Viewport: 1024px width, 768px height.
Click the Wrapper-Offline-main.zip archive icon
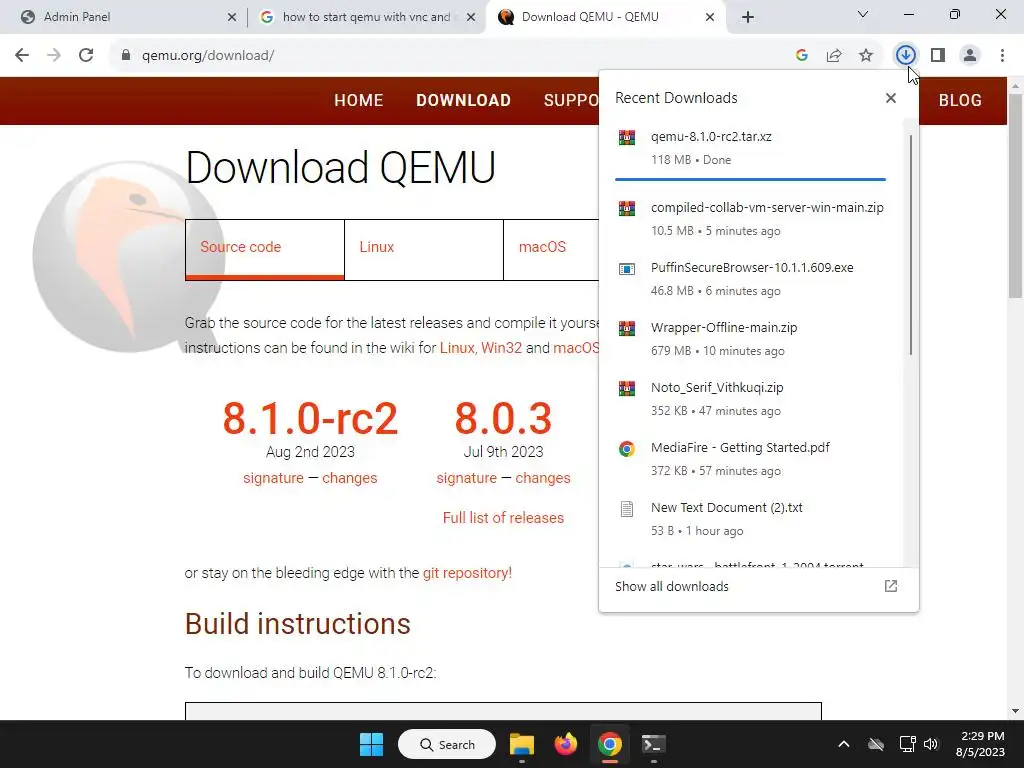627,328
